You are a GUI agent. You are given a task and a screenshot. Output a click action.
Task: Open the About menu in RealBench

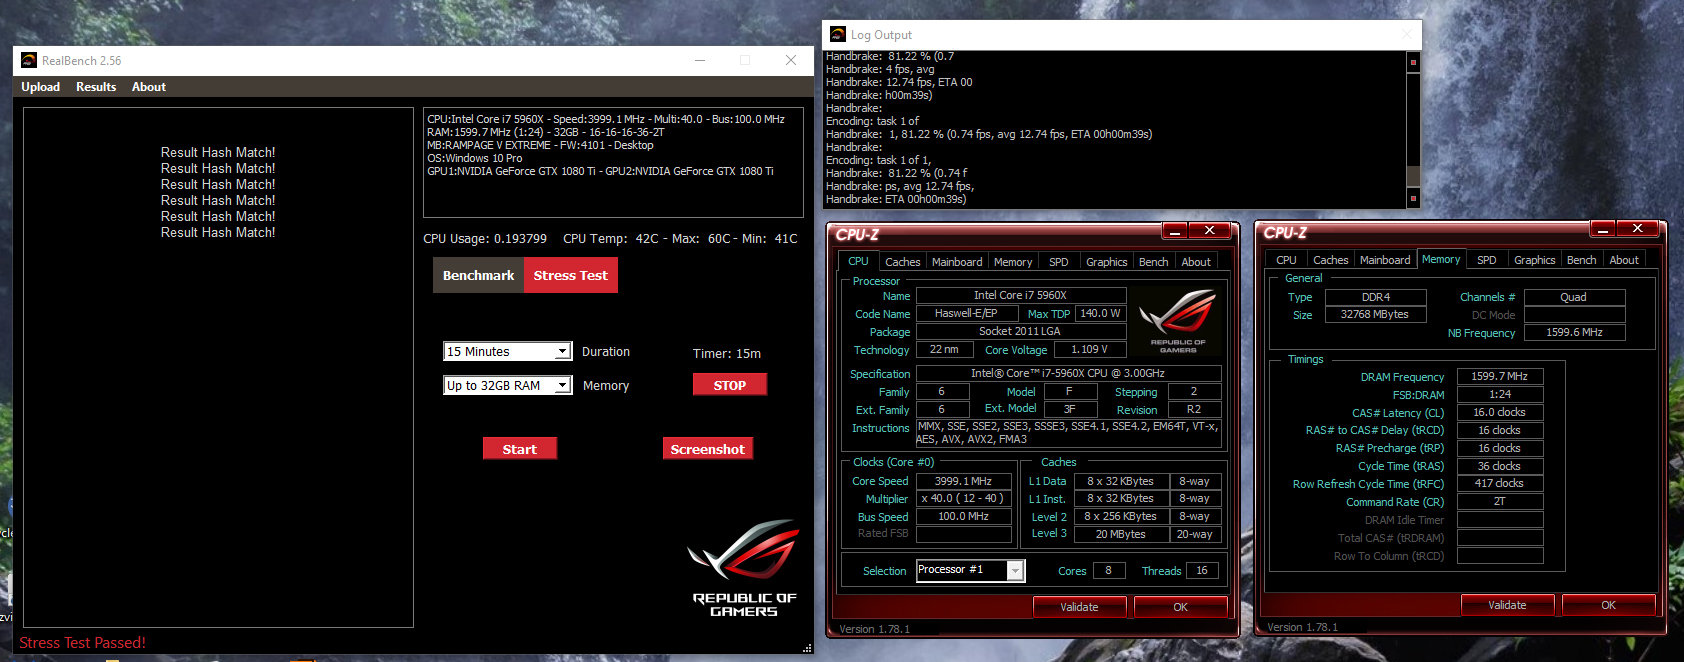tap(149, 87)
